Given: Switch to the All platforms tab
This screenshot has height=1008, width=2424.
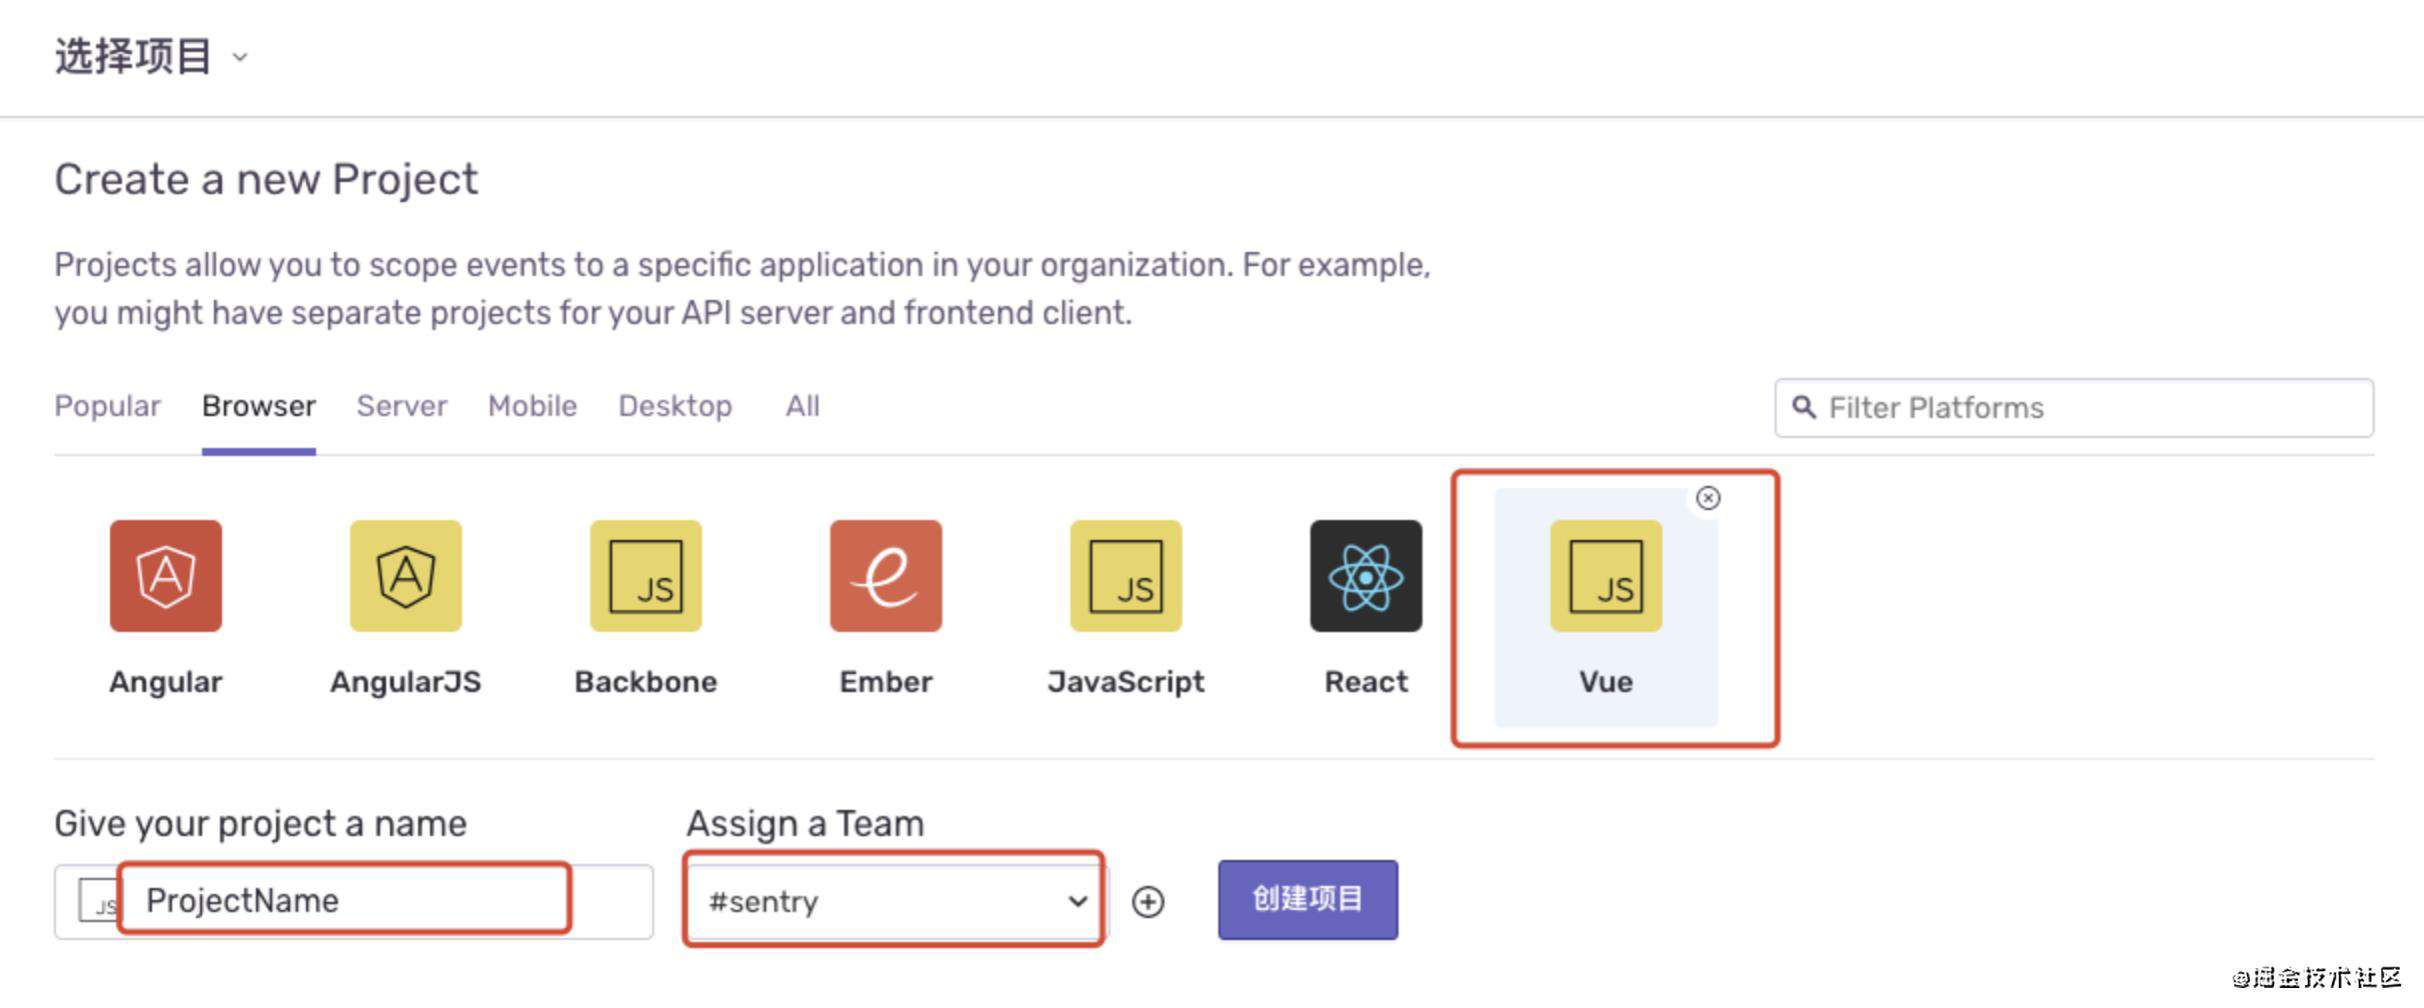Looking at the screenshot, I should pos(802,406).
